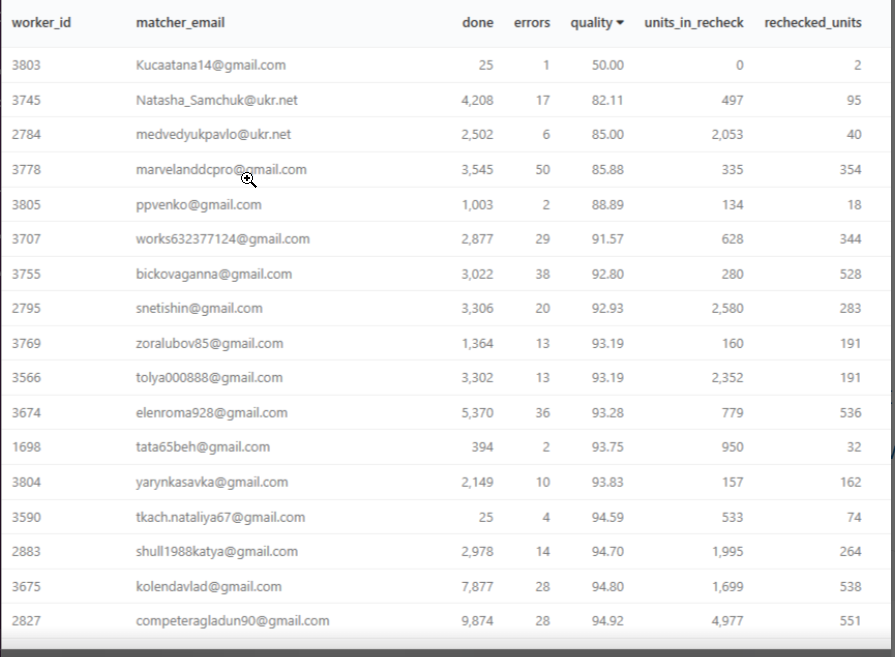Click worker id 3778

click(26, 170)
